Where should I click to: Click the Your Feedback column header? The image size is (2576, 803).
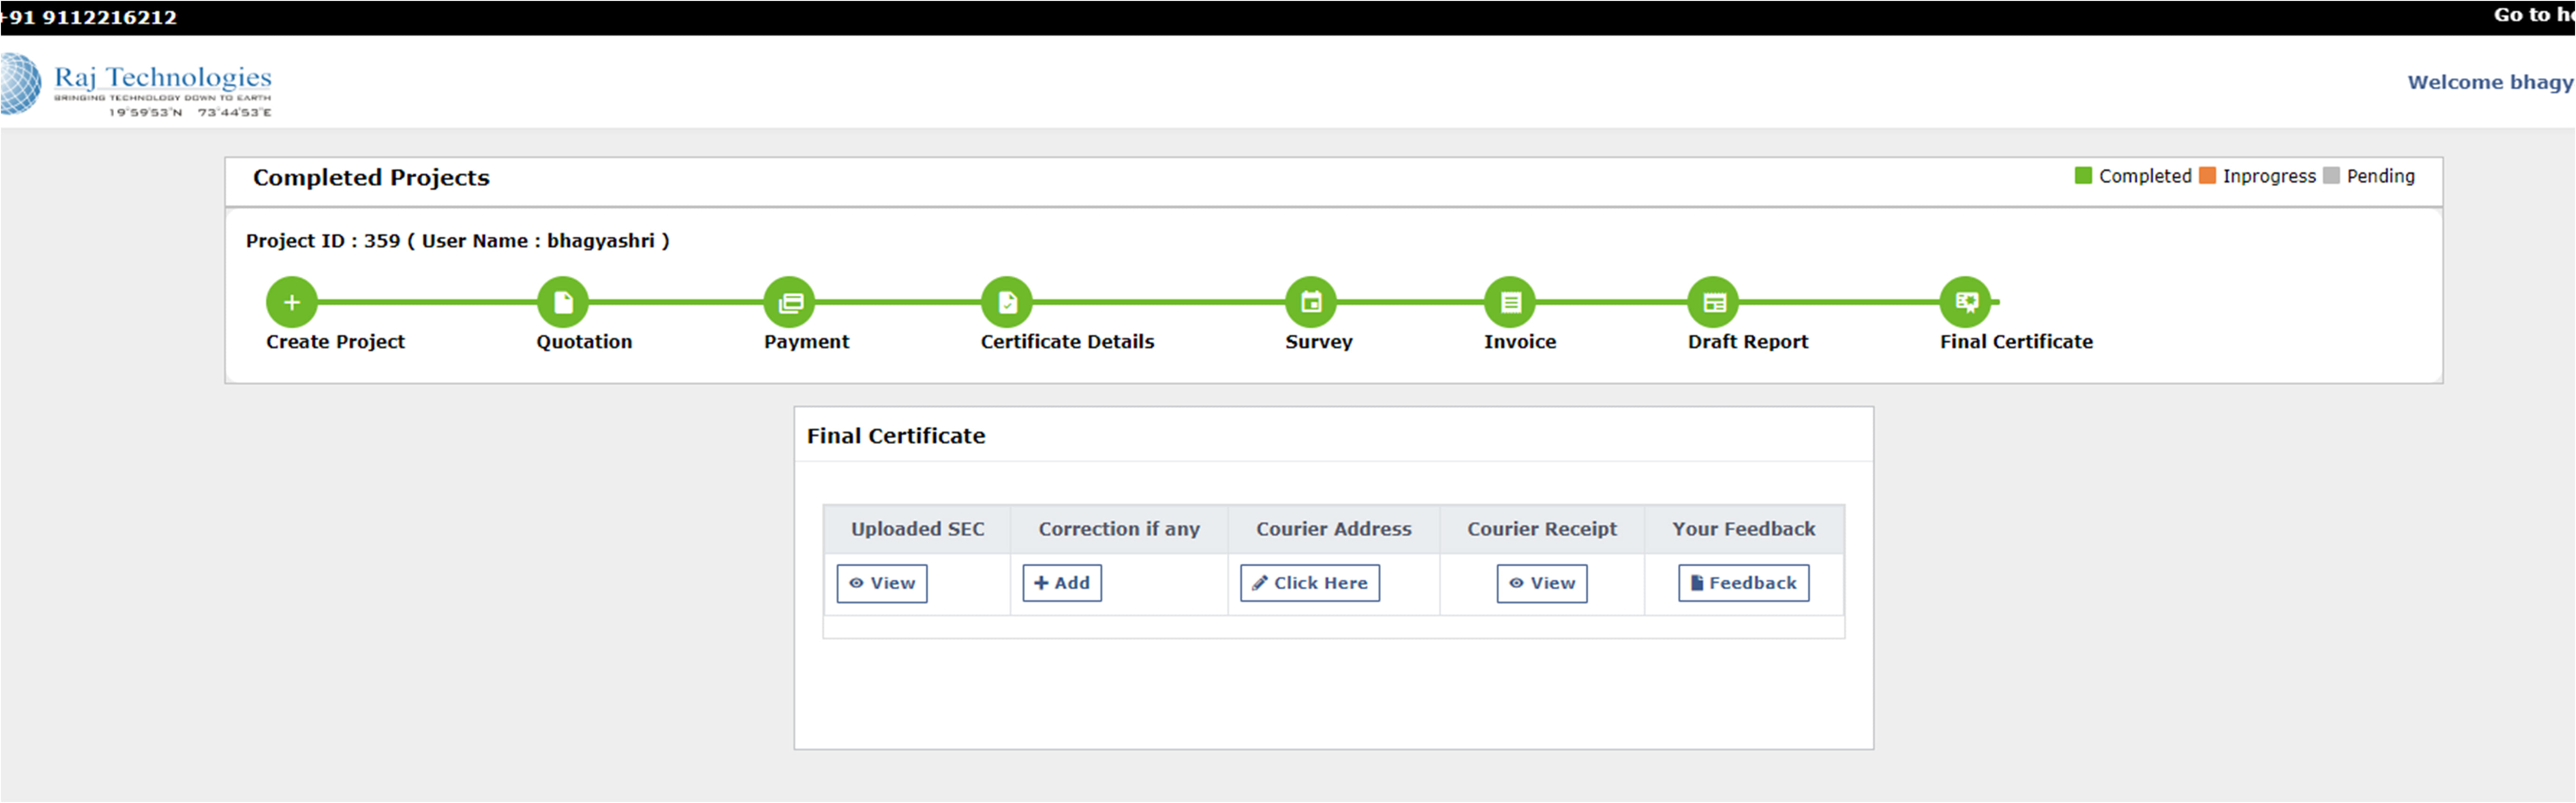[x=1744, y=529]
